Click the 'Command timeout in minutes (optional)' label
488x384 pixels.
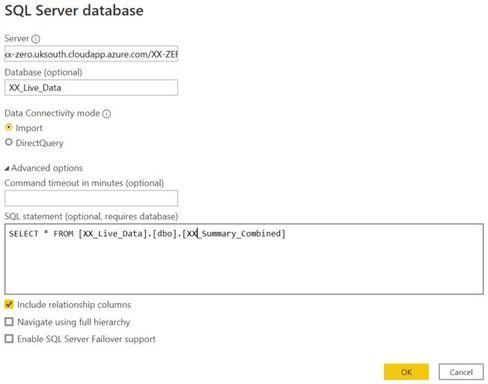pos(84,183)
